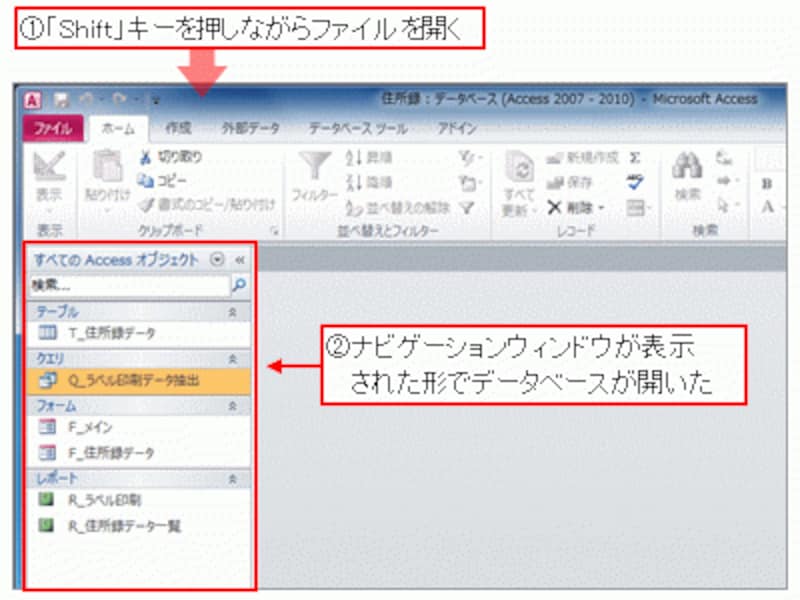
Task: Select report R_ラベル印刷
Action: coord(138,499)
